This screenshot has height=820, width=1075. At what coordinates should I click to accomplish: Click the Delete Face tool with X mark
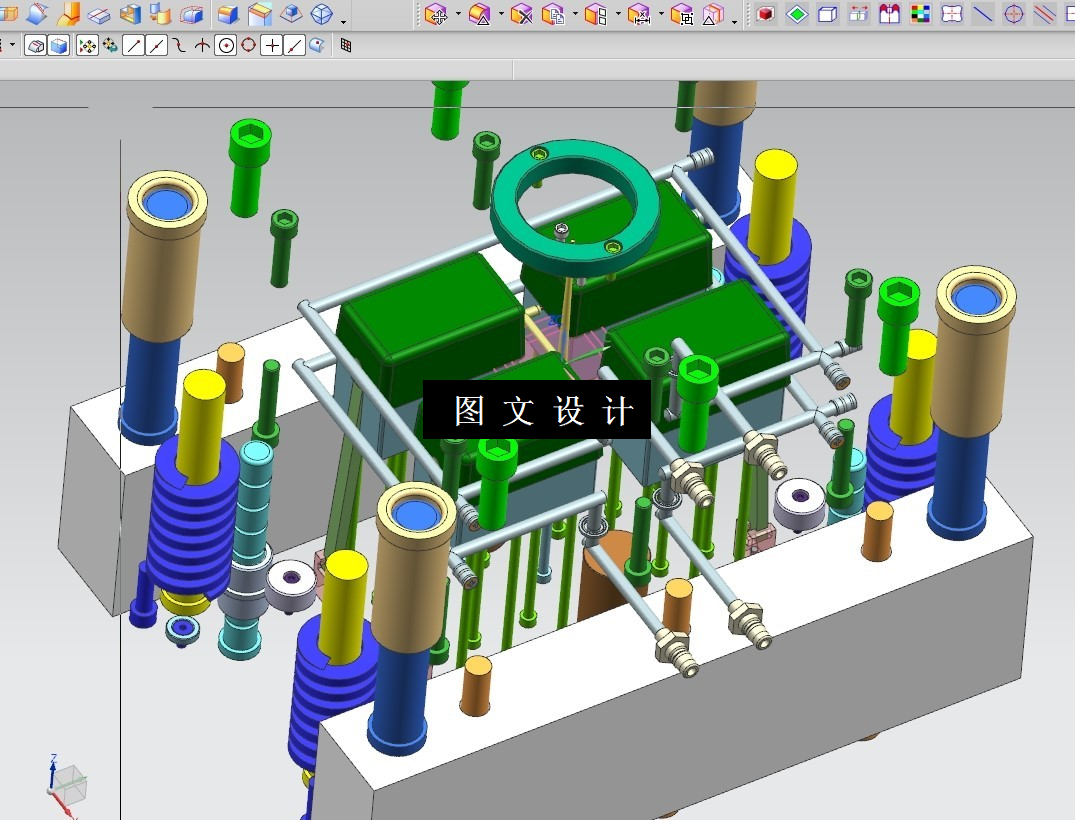521,14
